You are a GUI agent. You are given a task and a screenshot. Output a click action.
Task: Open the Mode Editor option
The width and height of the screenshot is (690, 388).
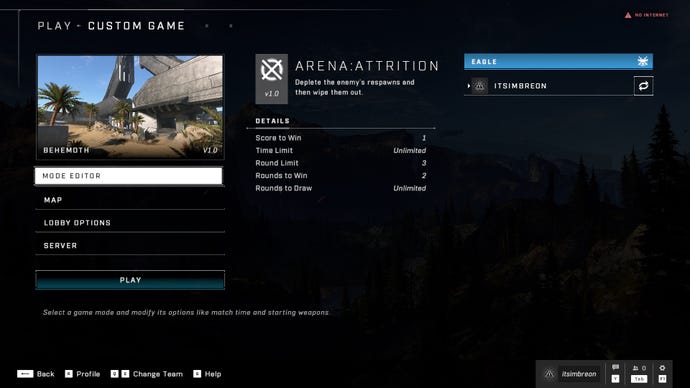(x=129, y=176)
